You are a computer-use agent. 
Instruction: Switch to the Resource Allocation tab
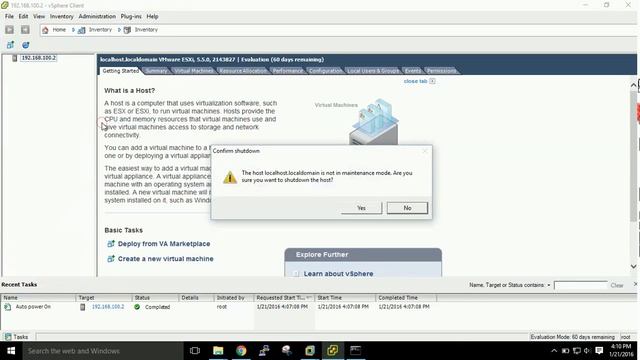click(243, 71)
